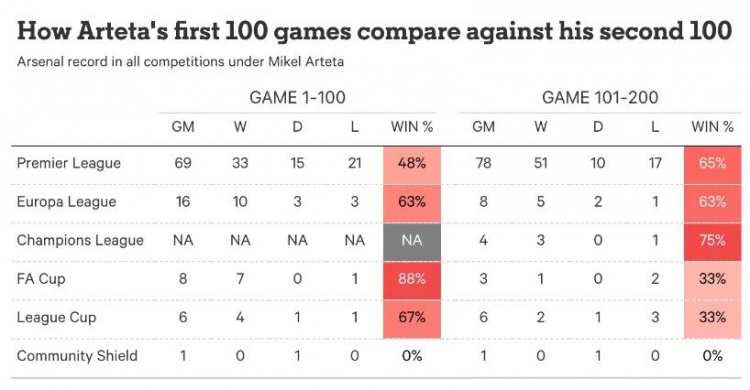Click the subtitle Arsenal record in all competitions

(180, 62)
